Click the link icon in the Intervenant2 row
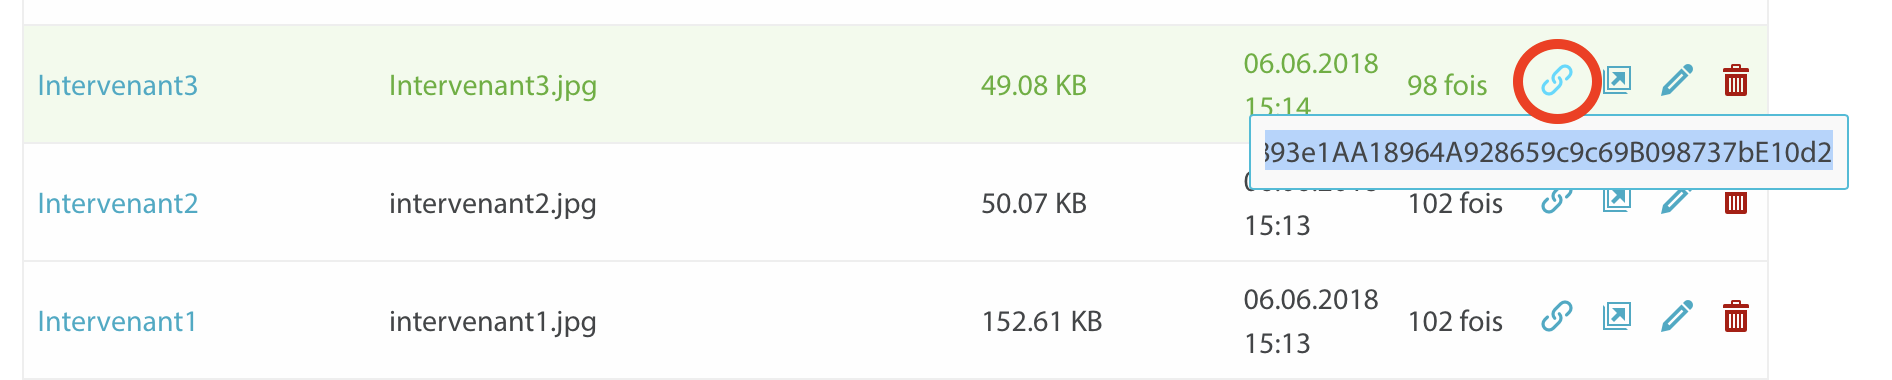The image size is (1892, 380). pos(1556,202)
